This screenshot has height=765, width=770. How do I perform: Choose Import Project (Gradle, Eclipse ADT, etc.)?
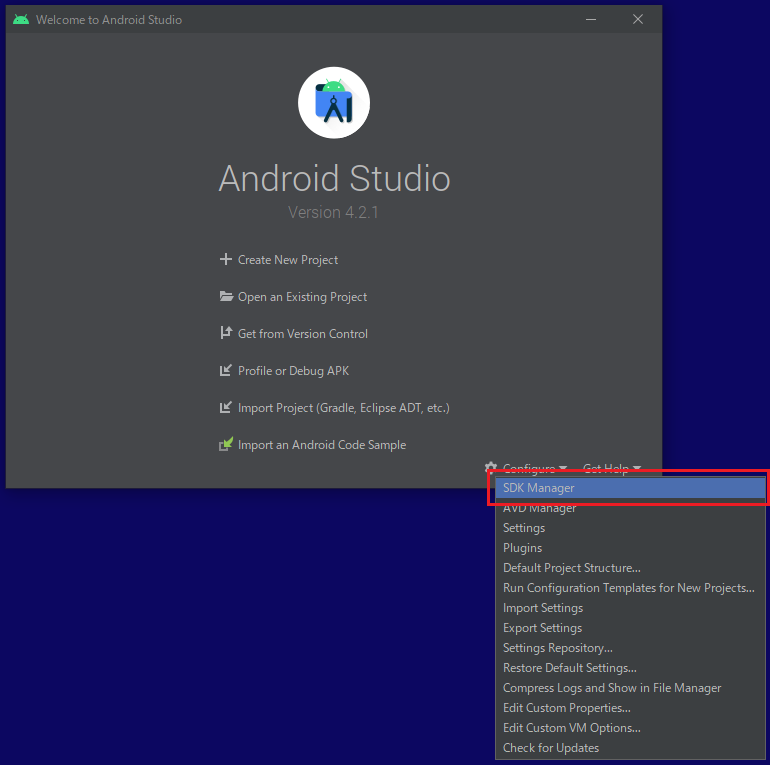pyautogui.click(x=344, y=408)
